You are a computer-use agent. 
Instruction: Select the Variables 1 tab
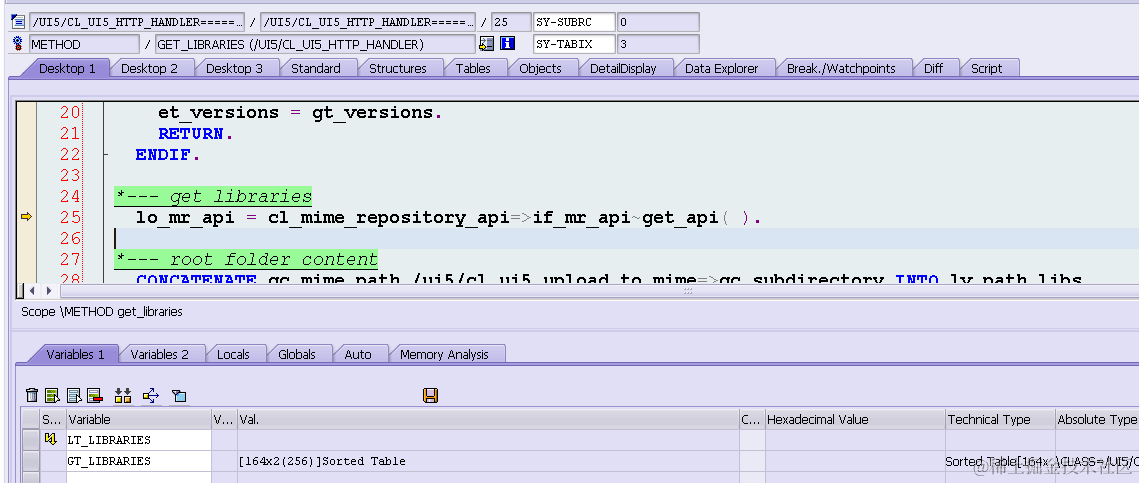point(75,354)
